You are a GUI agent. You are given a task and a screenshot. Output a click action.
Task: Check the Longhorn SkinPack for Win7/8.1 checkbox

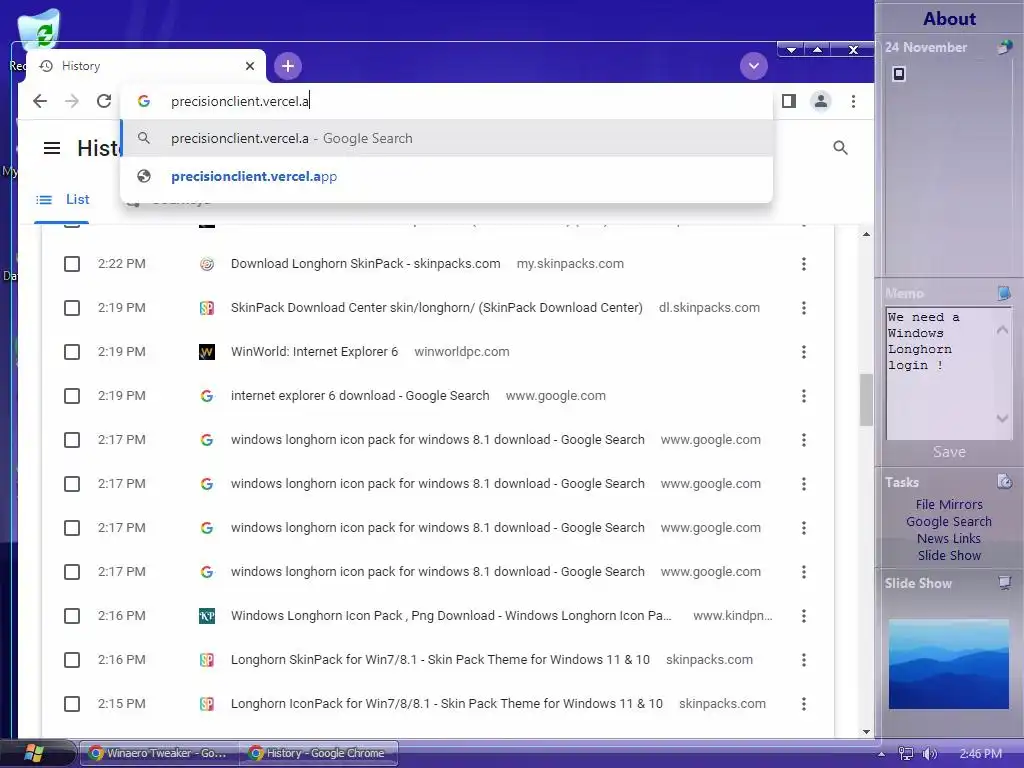[72, 660]
